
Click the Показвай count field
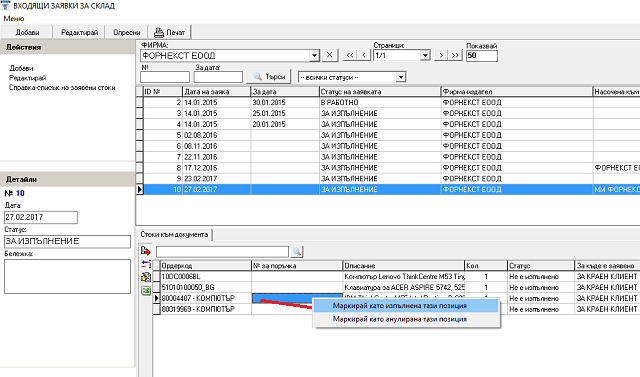482,55
